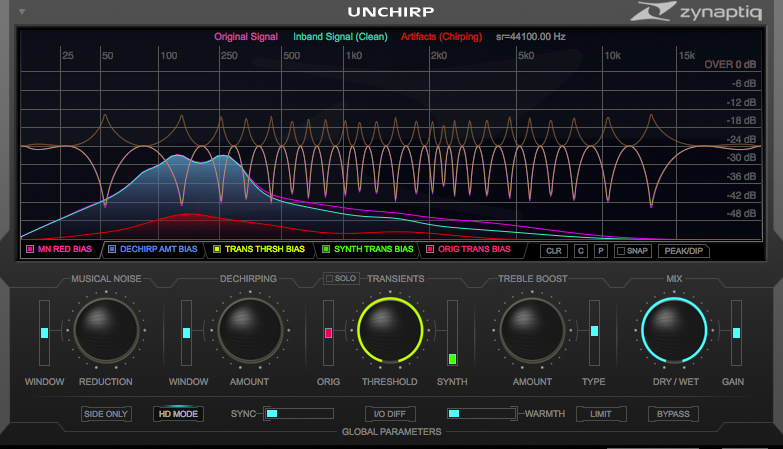
Task: Click the I/O DIFF button
Action: (x=390, y=413)
